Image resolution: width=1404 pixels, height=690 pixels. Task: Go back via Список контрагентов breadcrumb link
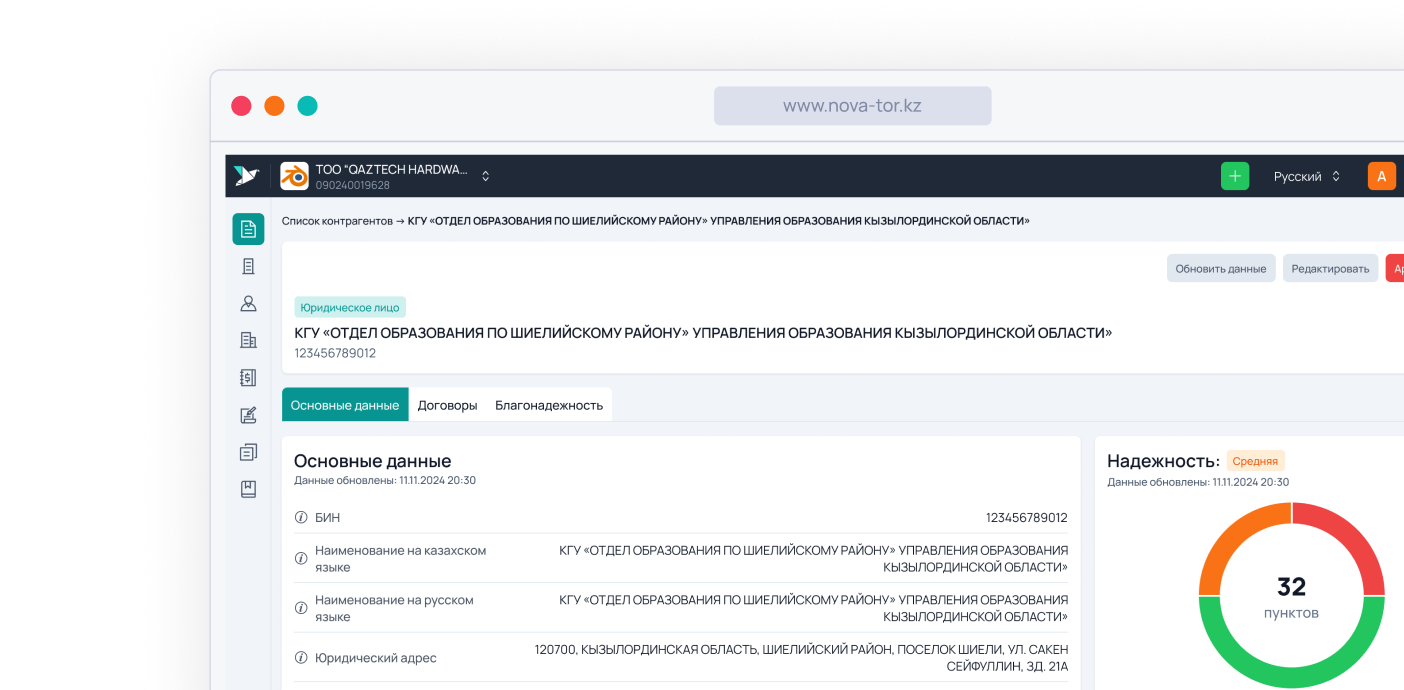[x=337, y=221]
